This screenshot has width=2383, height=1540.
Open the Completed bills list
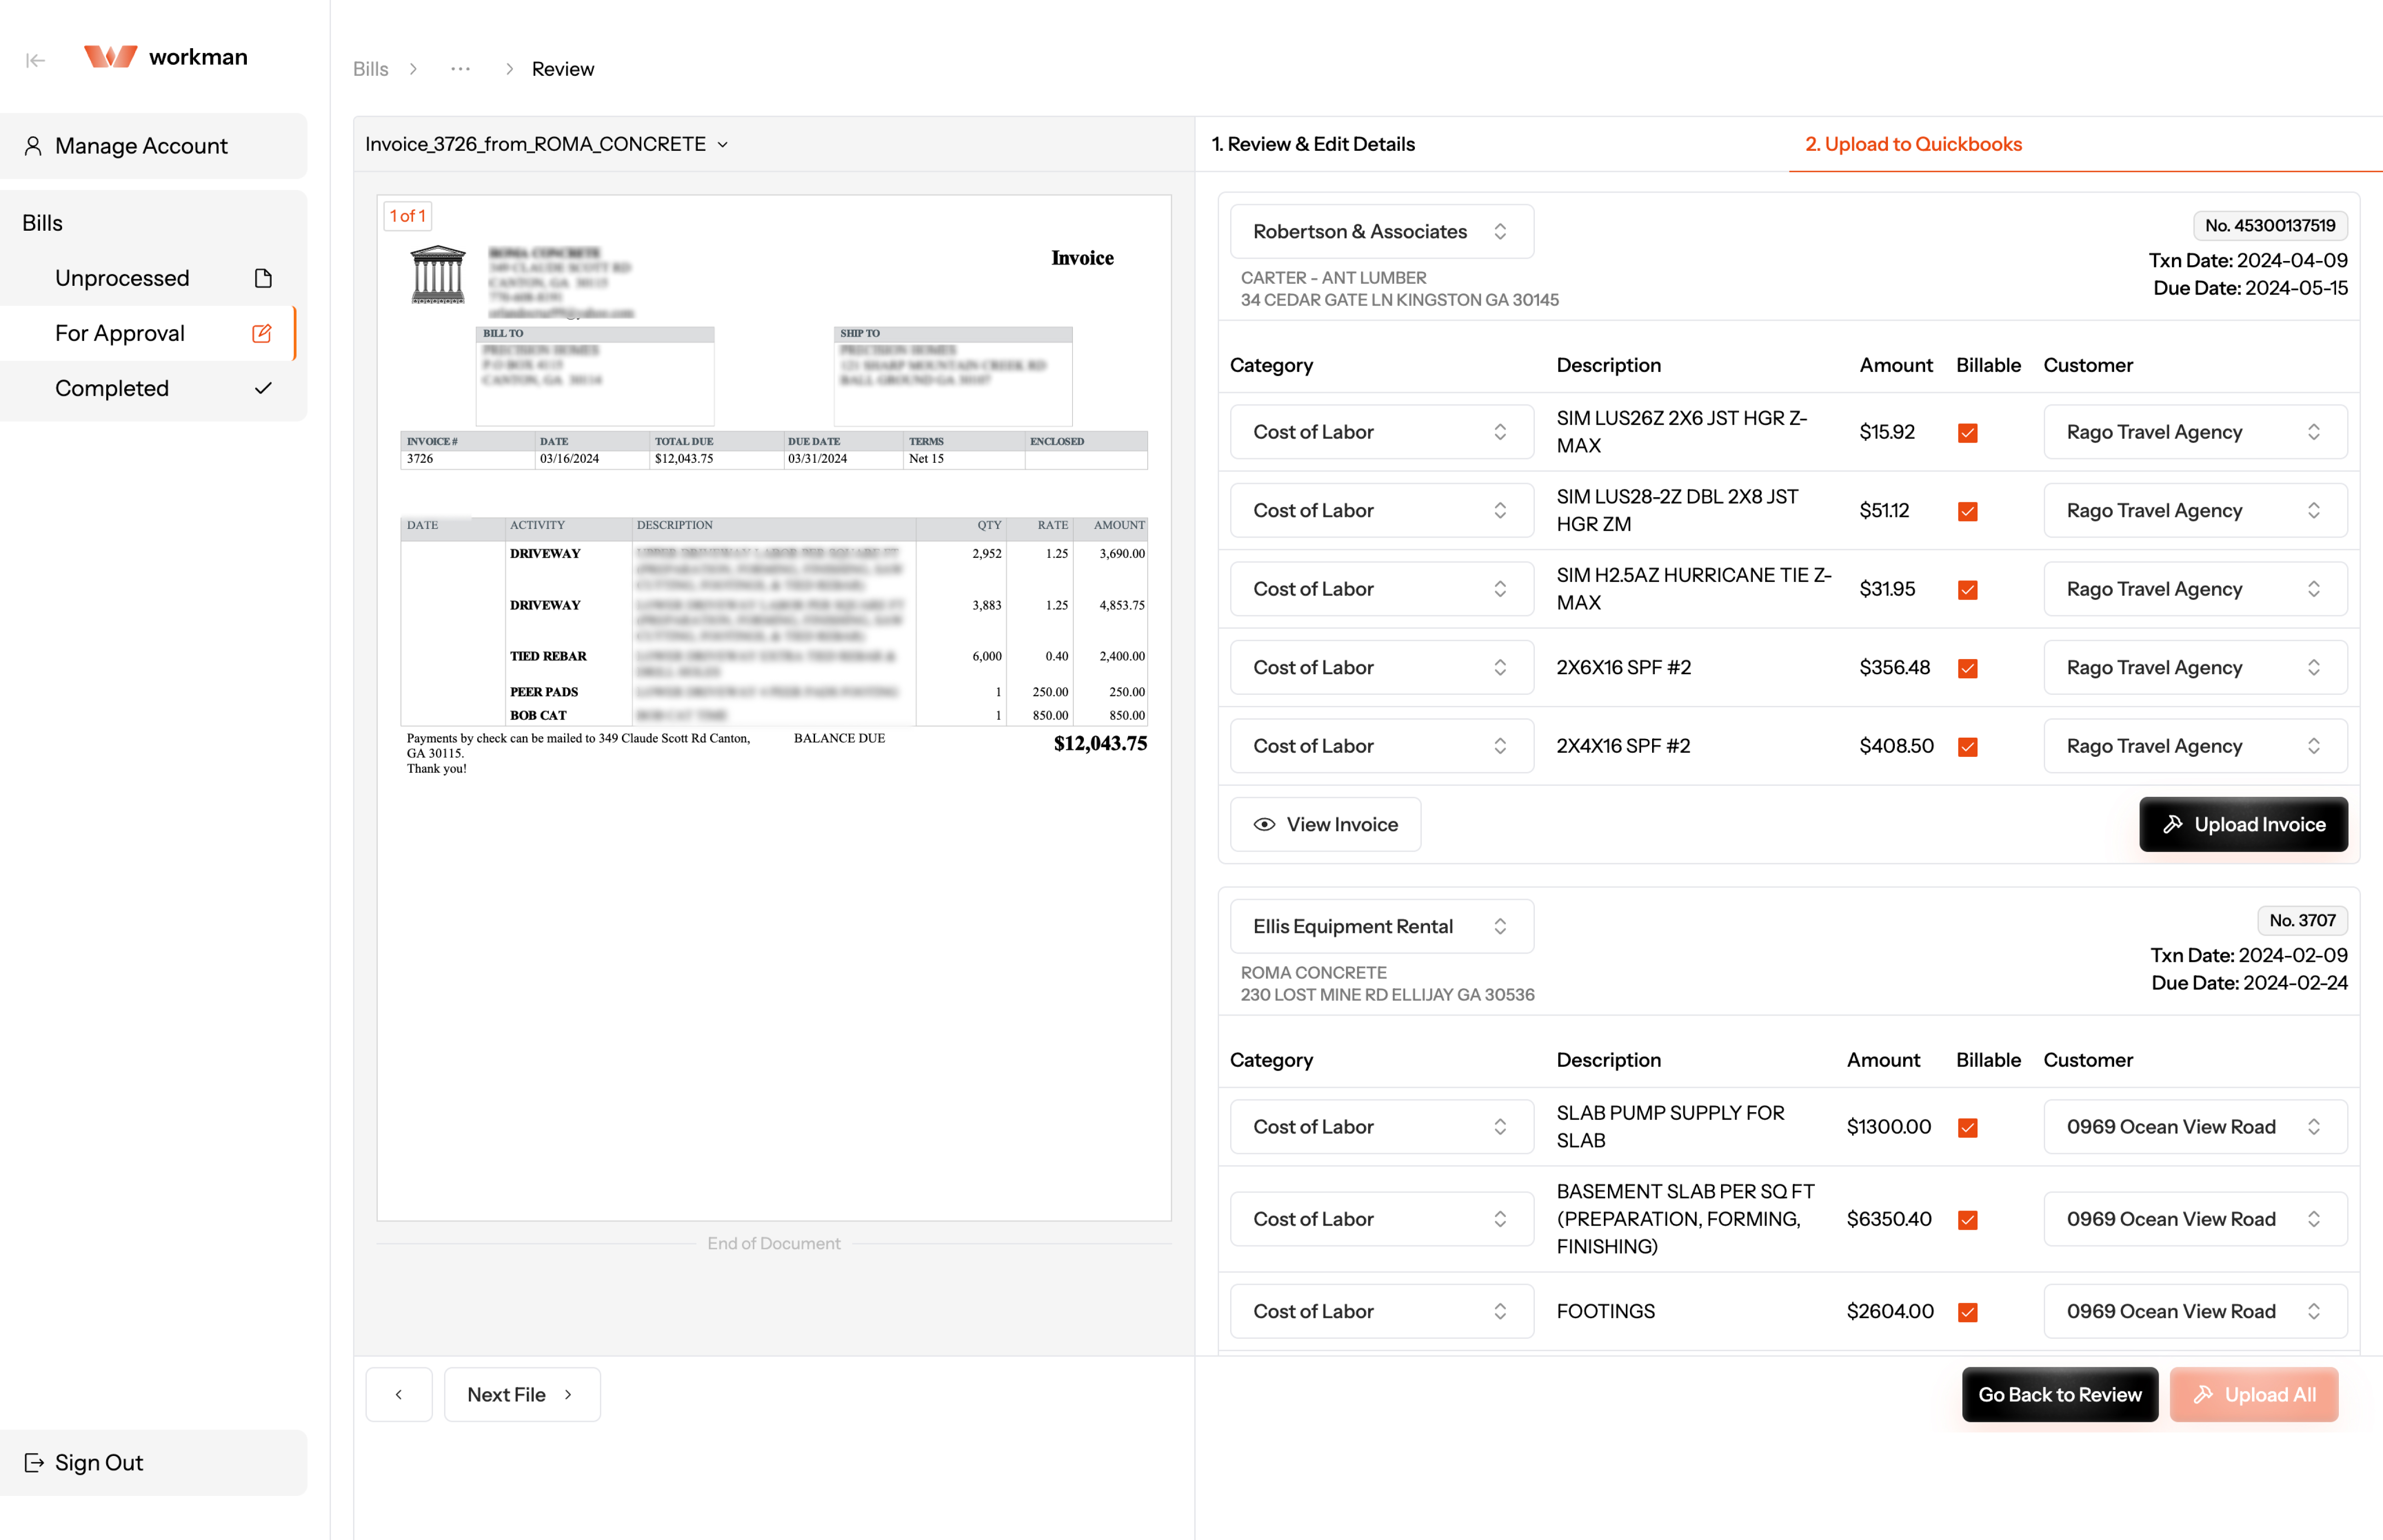pos(148,388)
